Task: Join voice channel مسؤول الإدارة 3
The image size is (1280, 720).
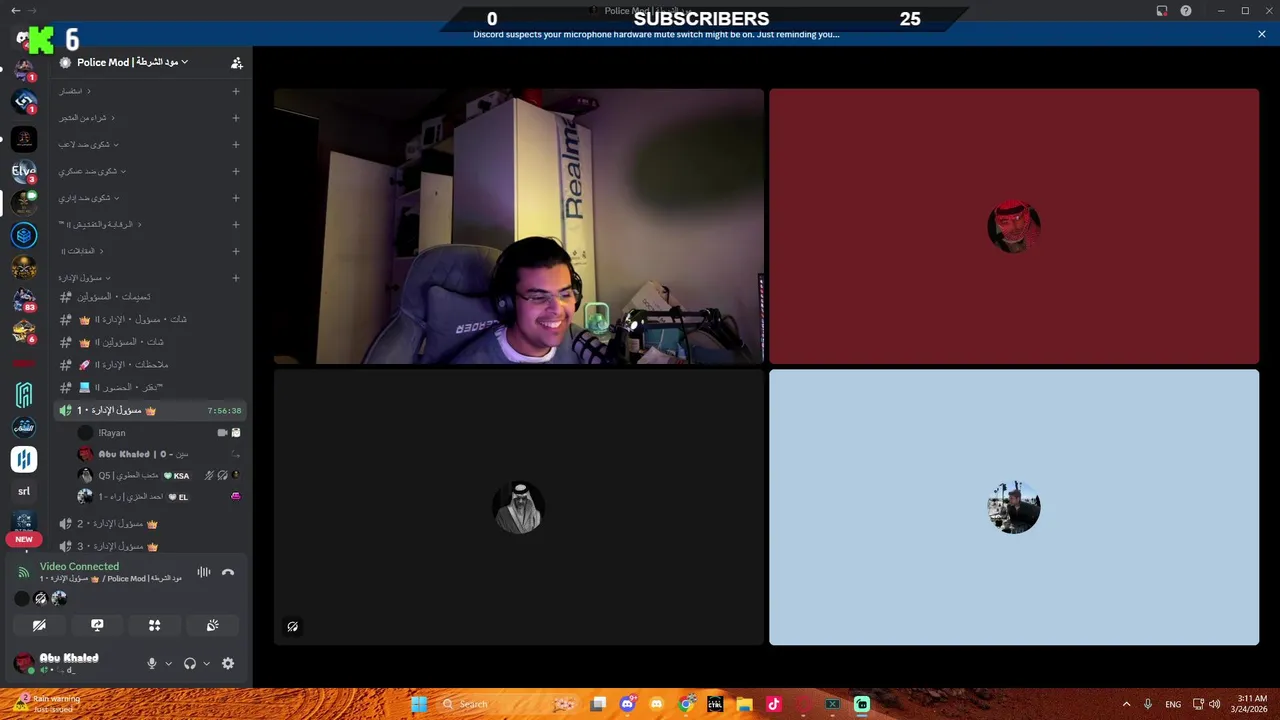Action: tap(150, 546)
